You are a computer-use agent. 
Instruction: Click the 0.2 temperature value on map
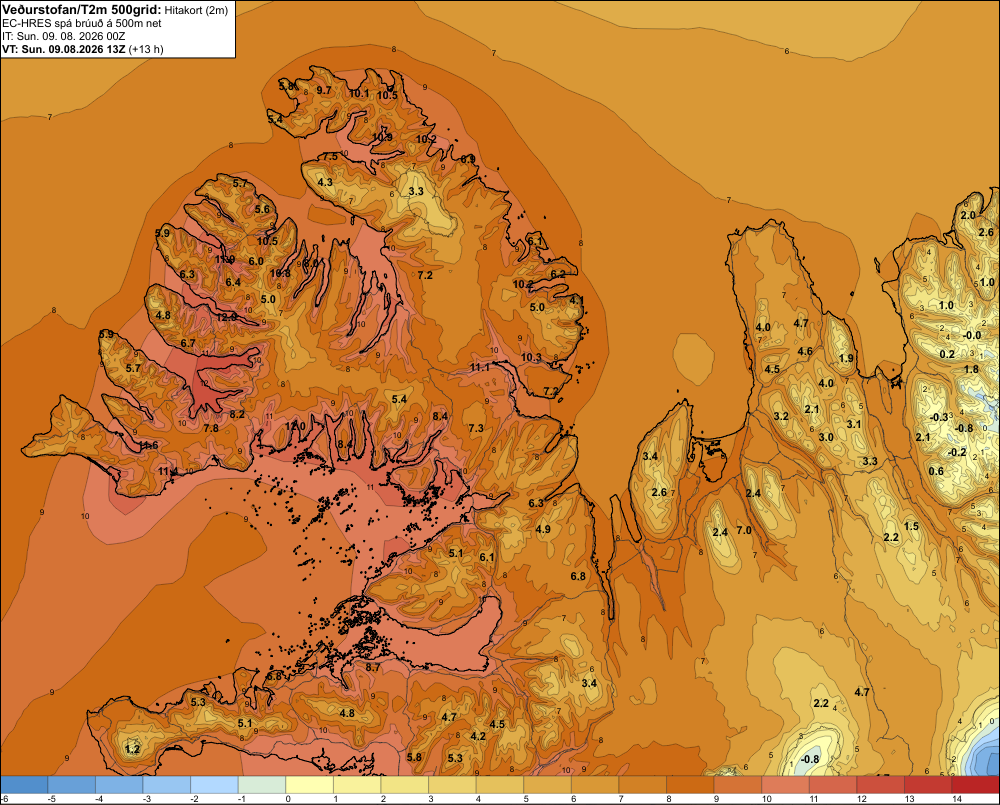(947, 354)
